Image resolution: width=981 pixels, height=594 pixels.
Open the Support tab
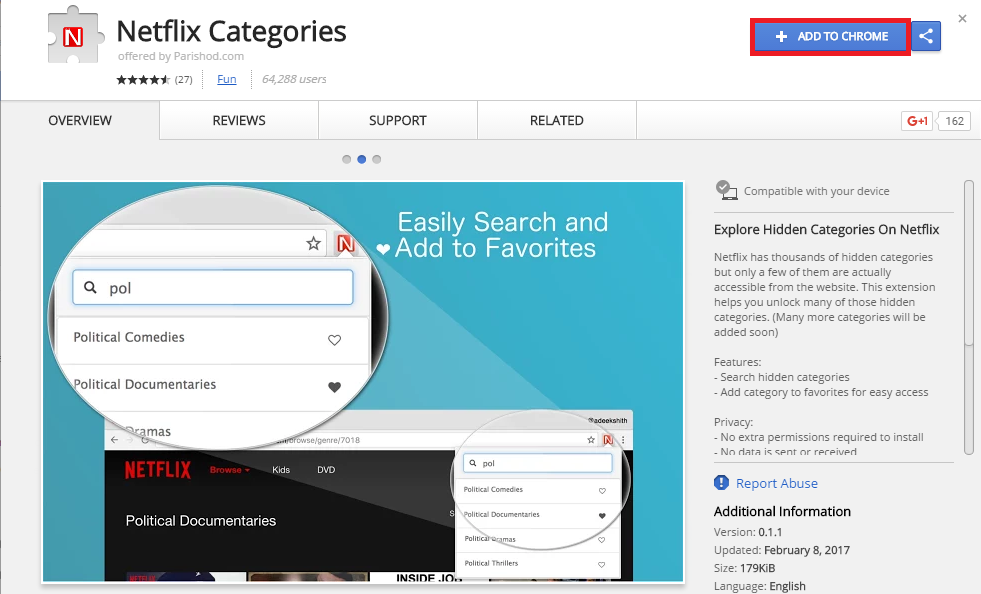pos(398,120)
